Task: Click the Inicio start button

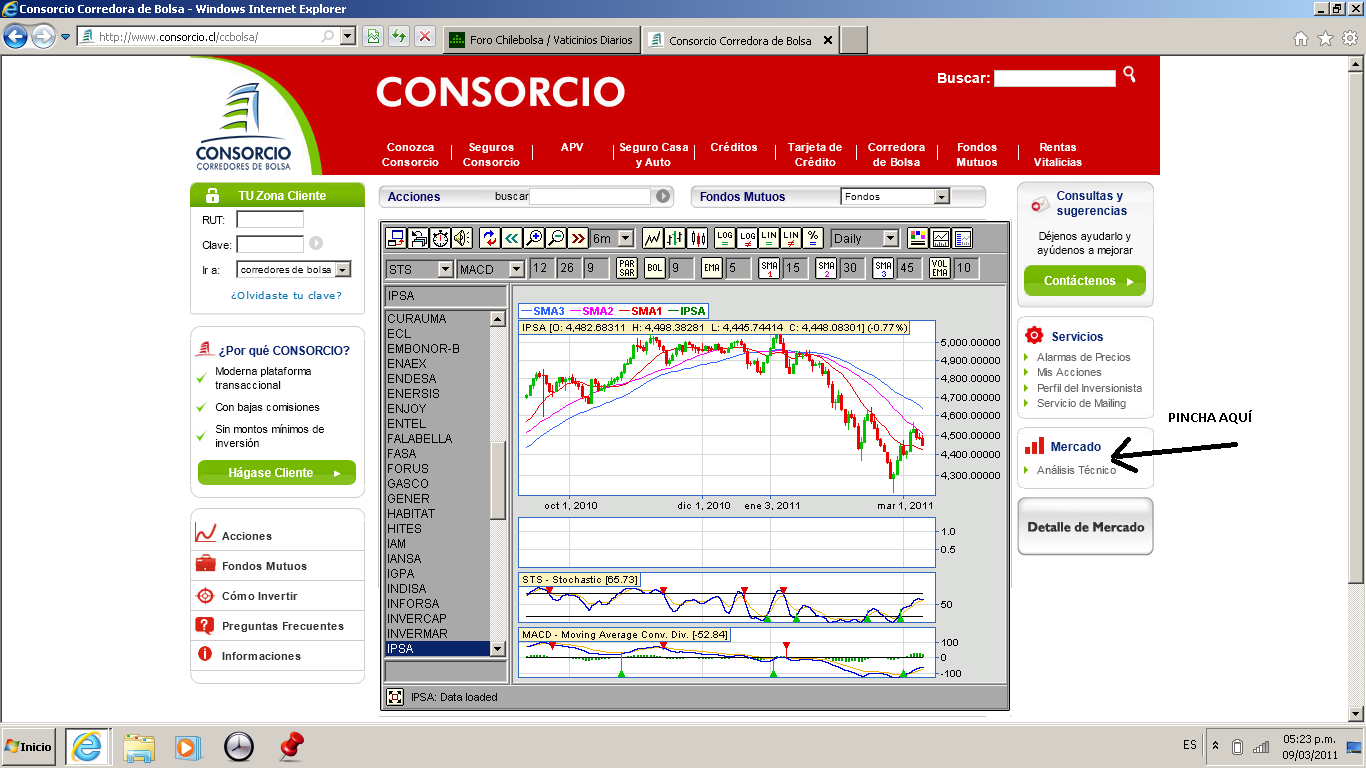Action: point(29,747)
